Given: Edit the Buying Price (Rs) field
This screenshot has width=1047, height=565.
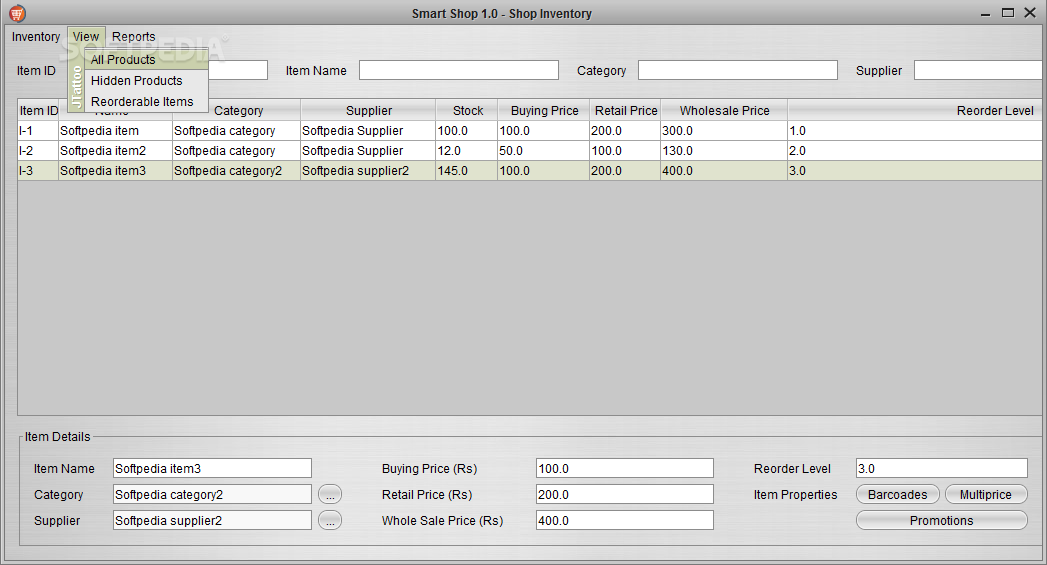Looking at the screenshot, I should (625, 468).
